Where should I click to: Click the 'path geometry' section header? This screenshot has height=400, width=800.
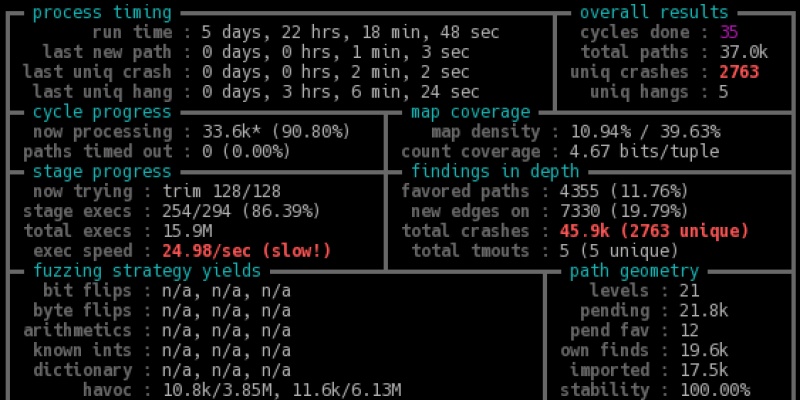click(x=634, y=270)
